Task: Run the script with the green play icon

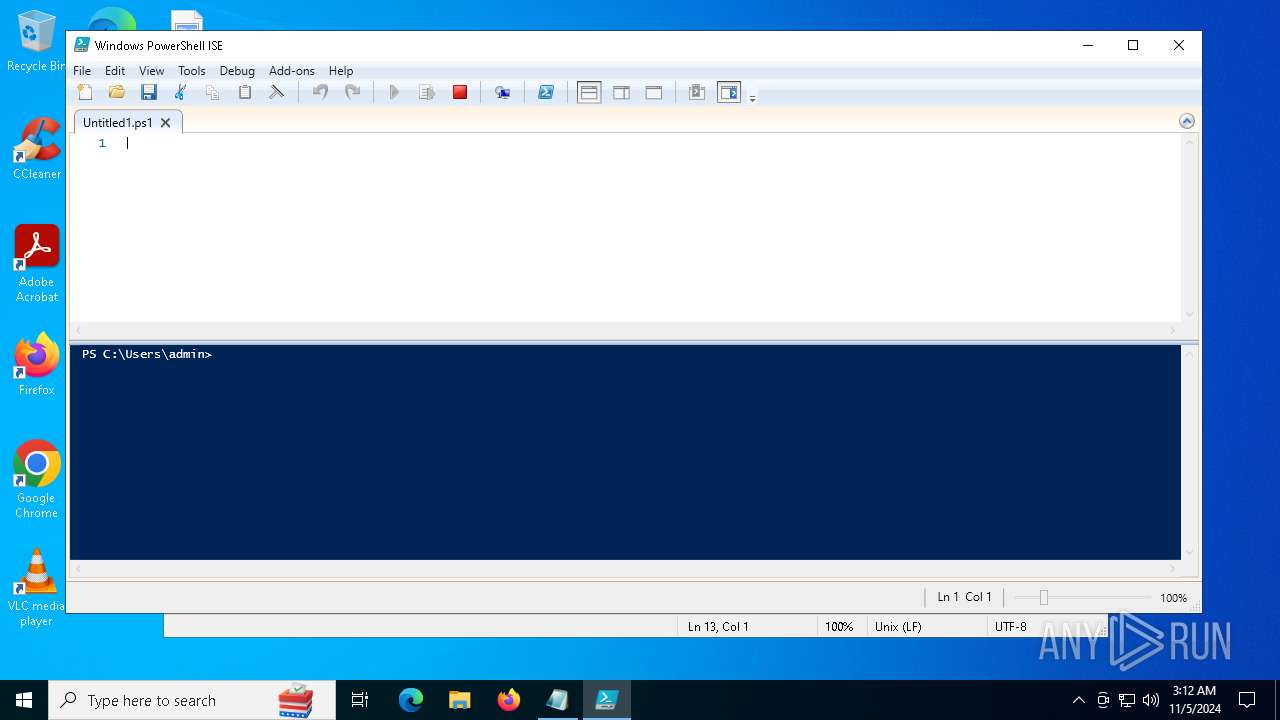Action: point(394,93)
